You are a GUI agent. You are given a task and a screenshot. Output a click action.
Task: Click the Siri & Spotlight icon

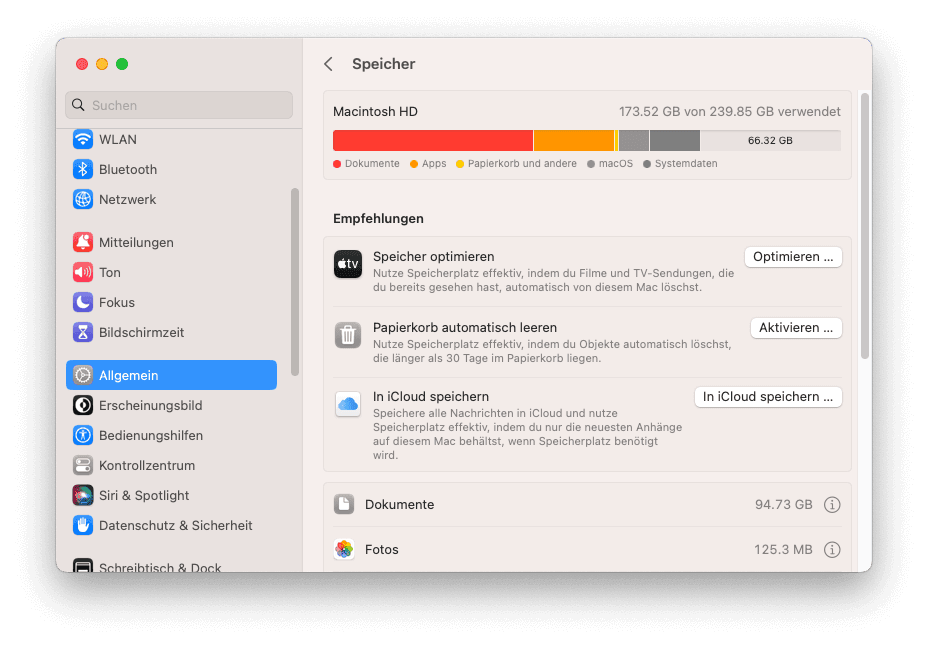pyautogui.click(x=83, y=496)
